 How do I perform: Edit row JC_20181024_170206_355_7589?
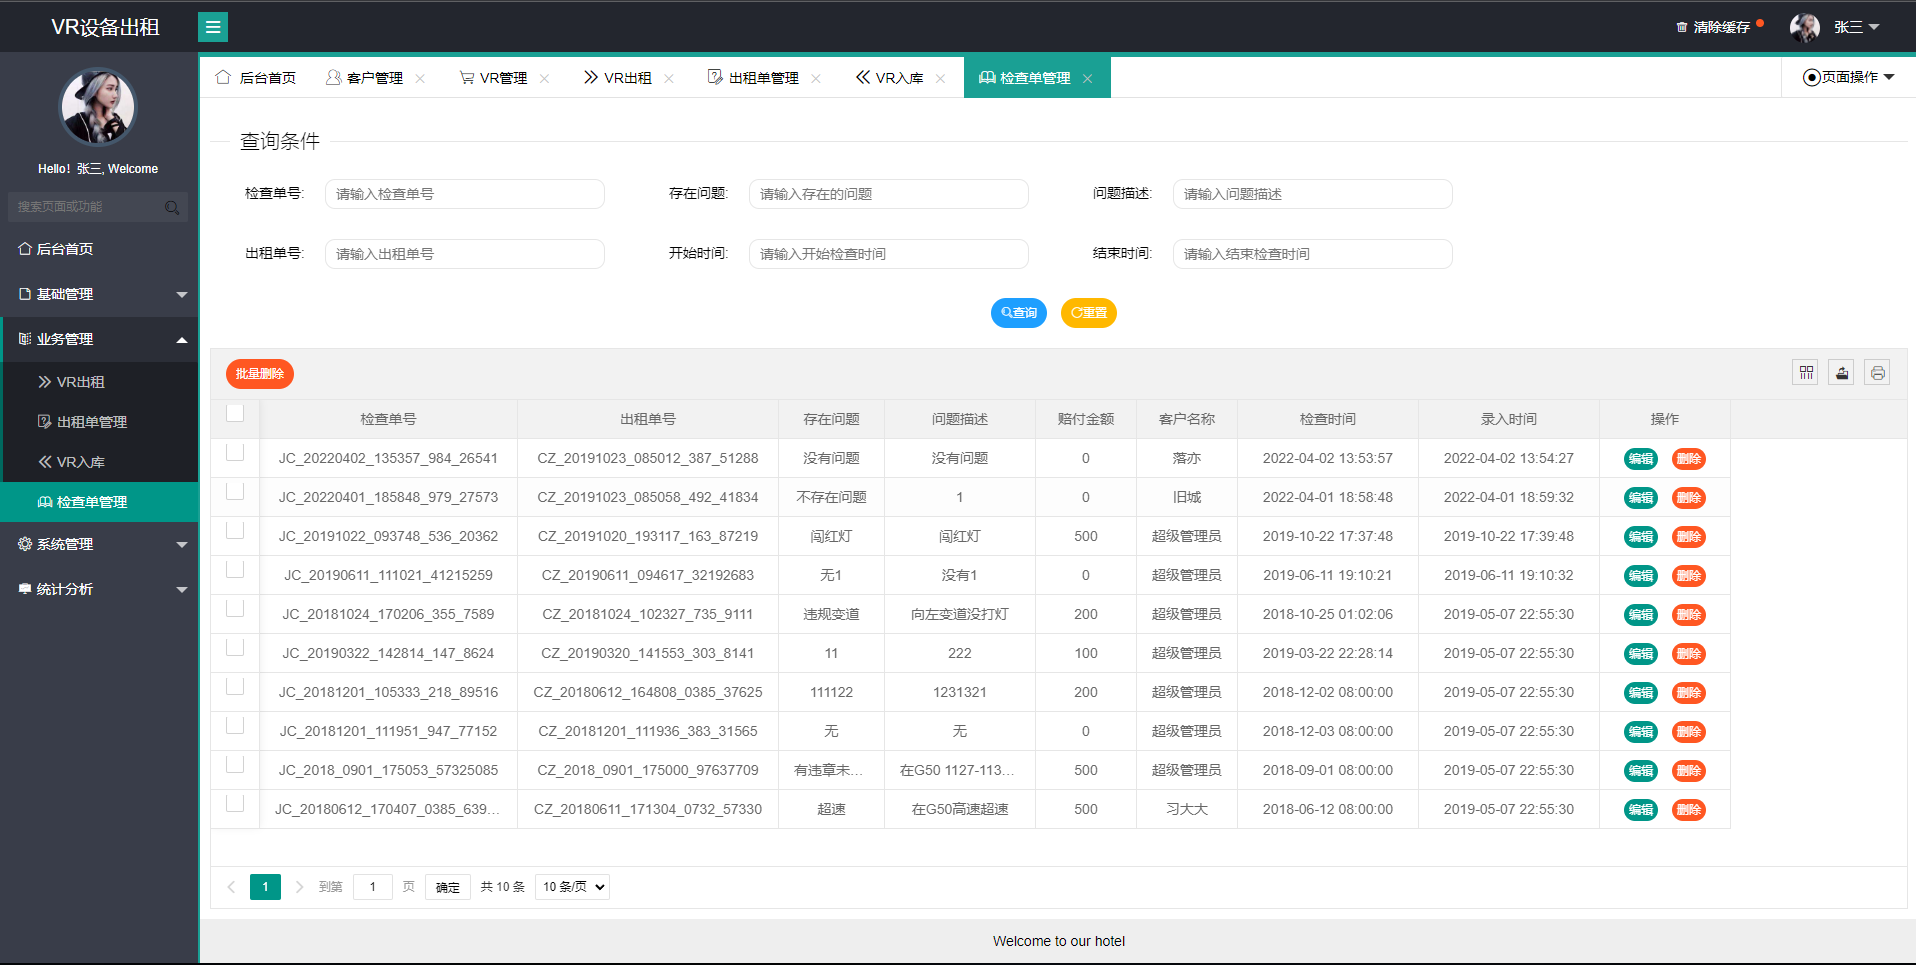[x=1641, y=615]
